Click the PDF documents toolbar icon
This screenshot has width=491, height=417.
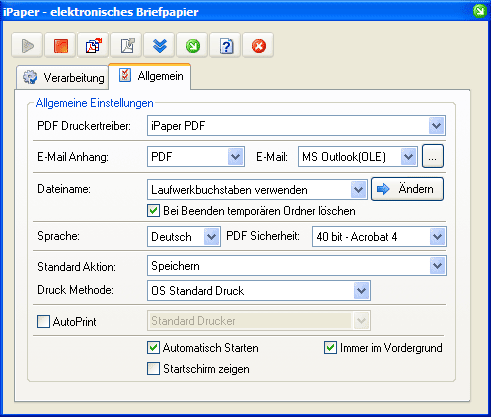[x=93, y=45]
